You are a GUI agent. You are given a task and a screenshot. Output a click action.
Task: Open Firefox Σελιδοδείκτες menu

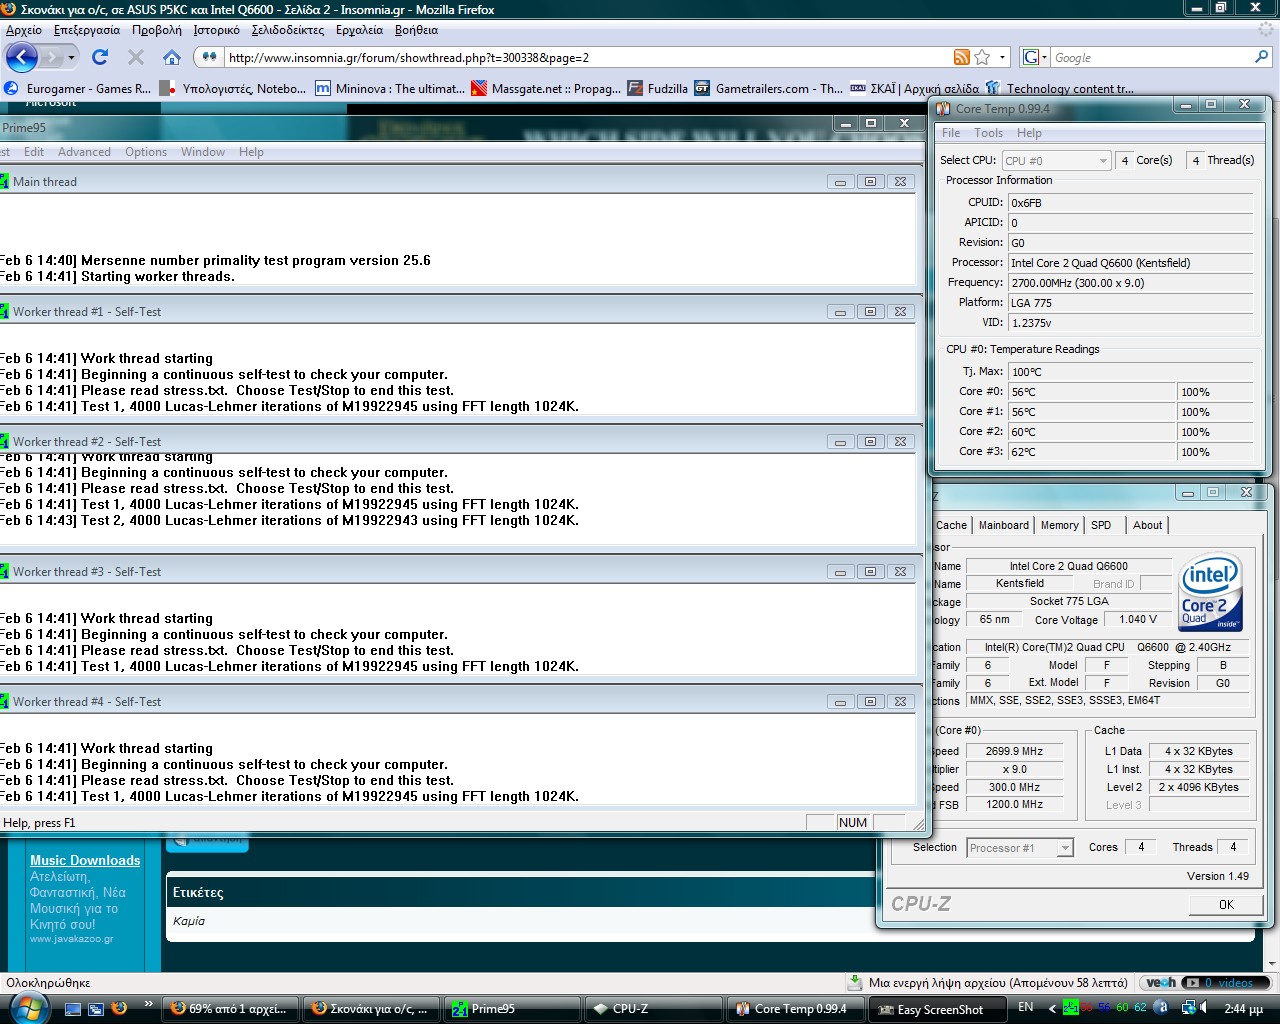(288, 30)
